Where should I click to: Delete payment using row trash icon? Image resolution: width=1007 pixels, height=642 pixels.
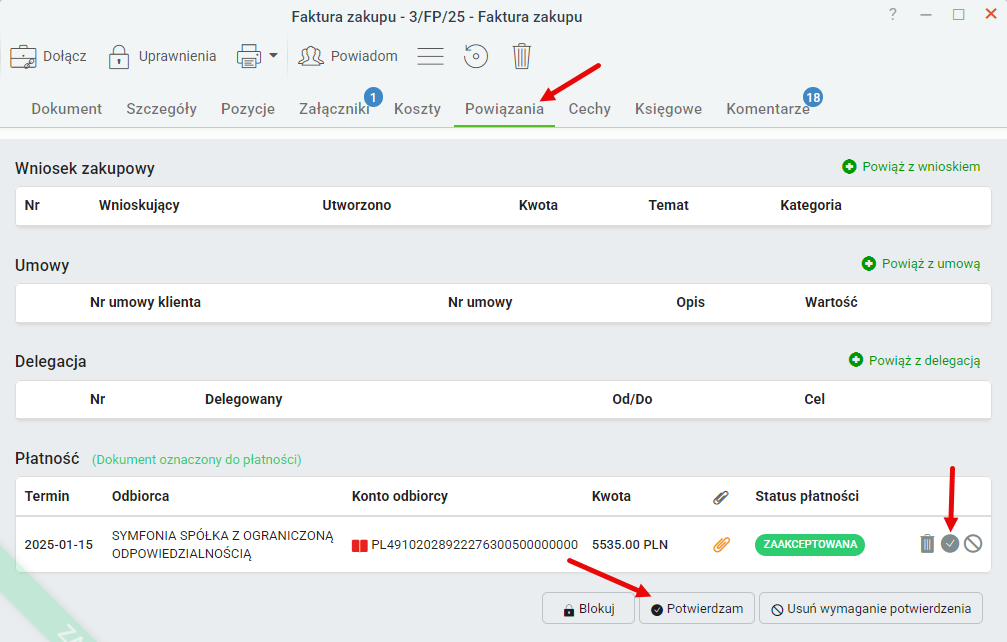coord(927,544)
